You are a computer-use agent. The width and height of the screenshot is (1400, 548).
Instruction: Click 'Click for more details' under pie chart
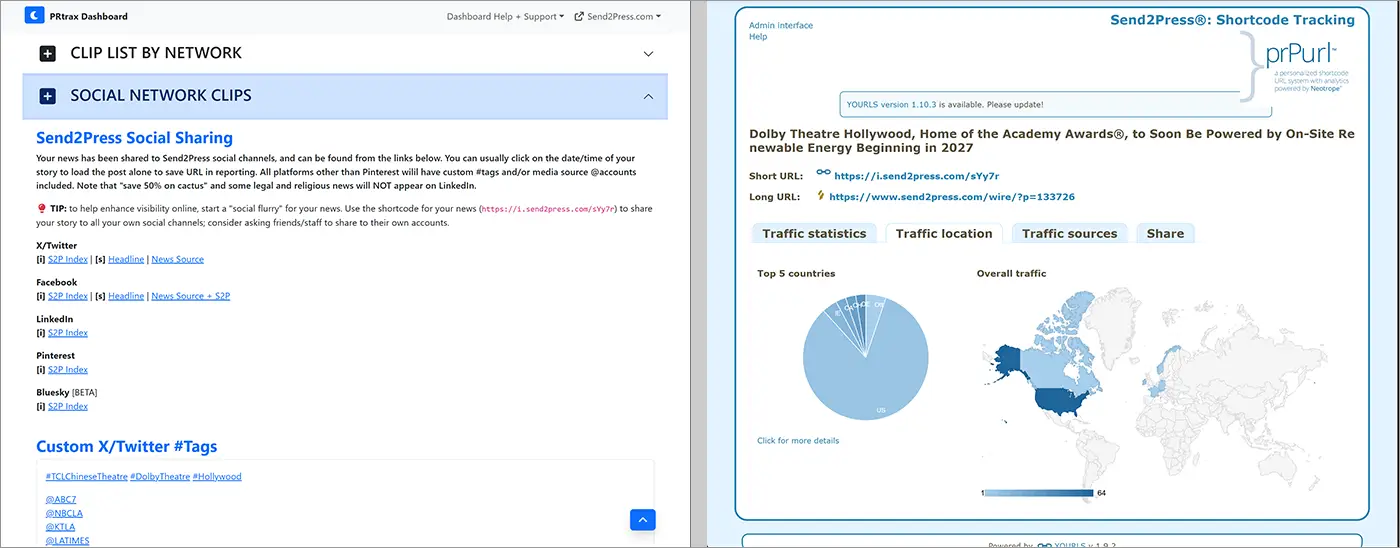[x=798, y=440]
